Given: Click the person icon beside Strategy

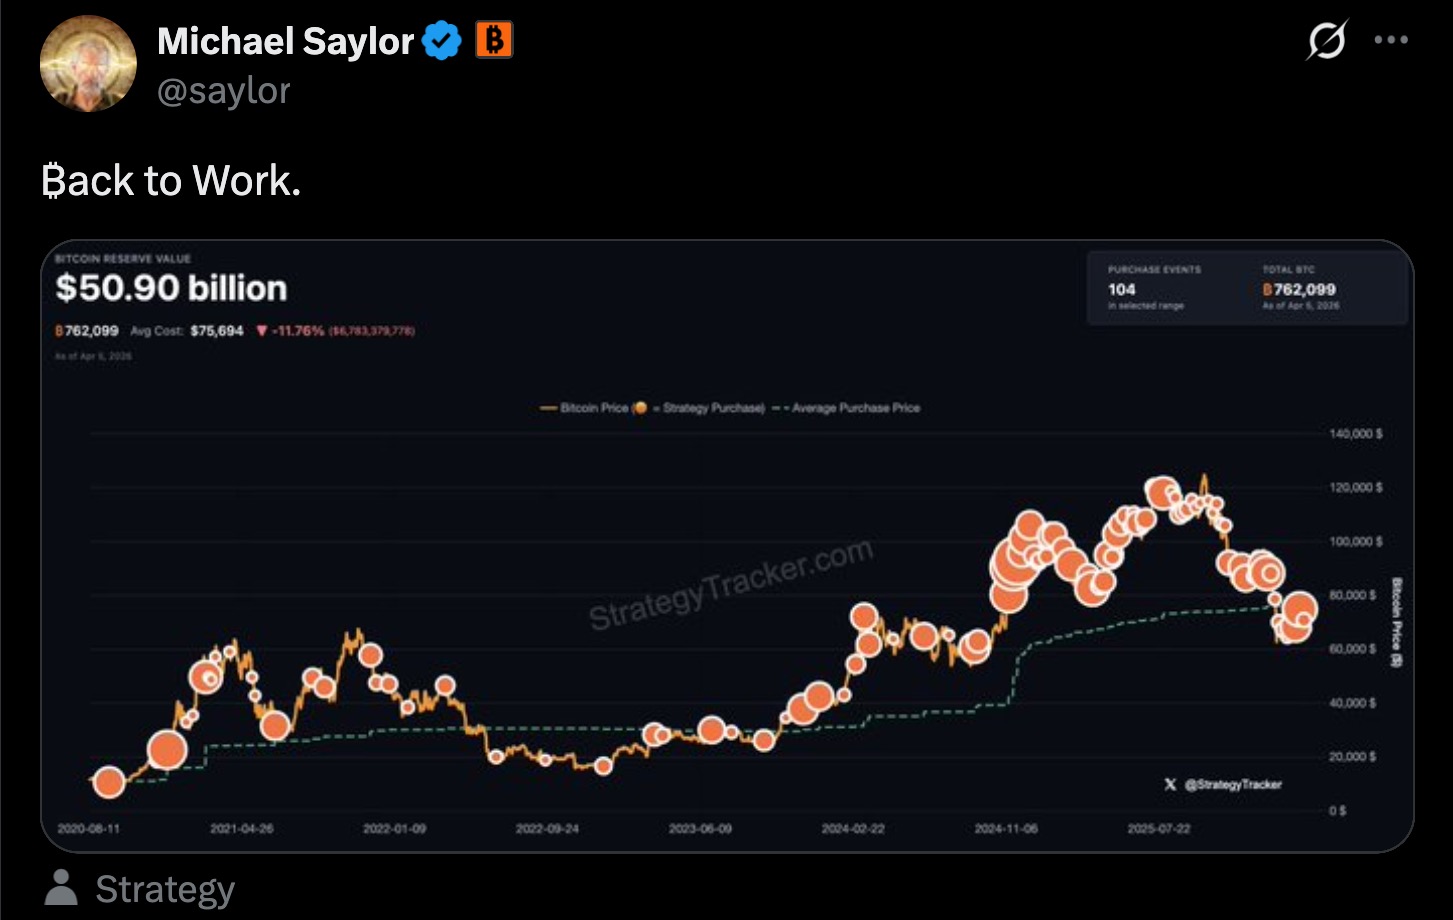Looking at the screenshot, I should click(62, 888).
